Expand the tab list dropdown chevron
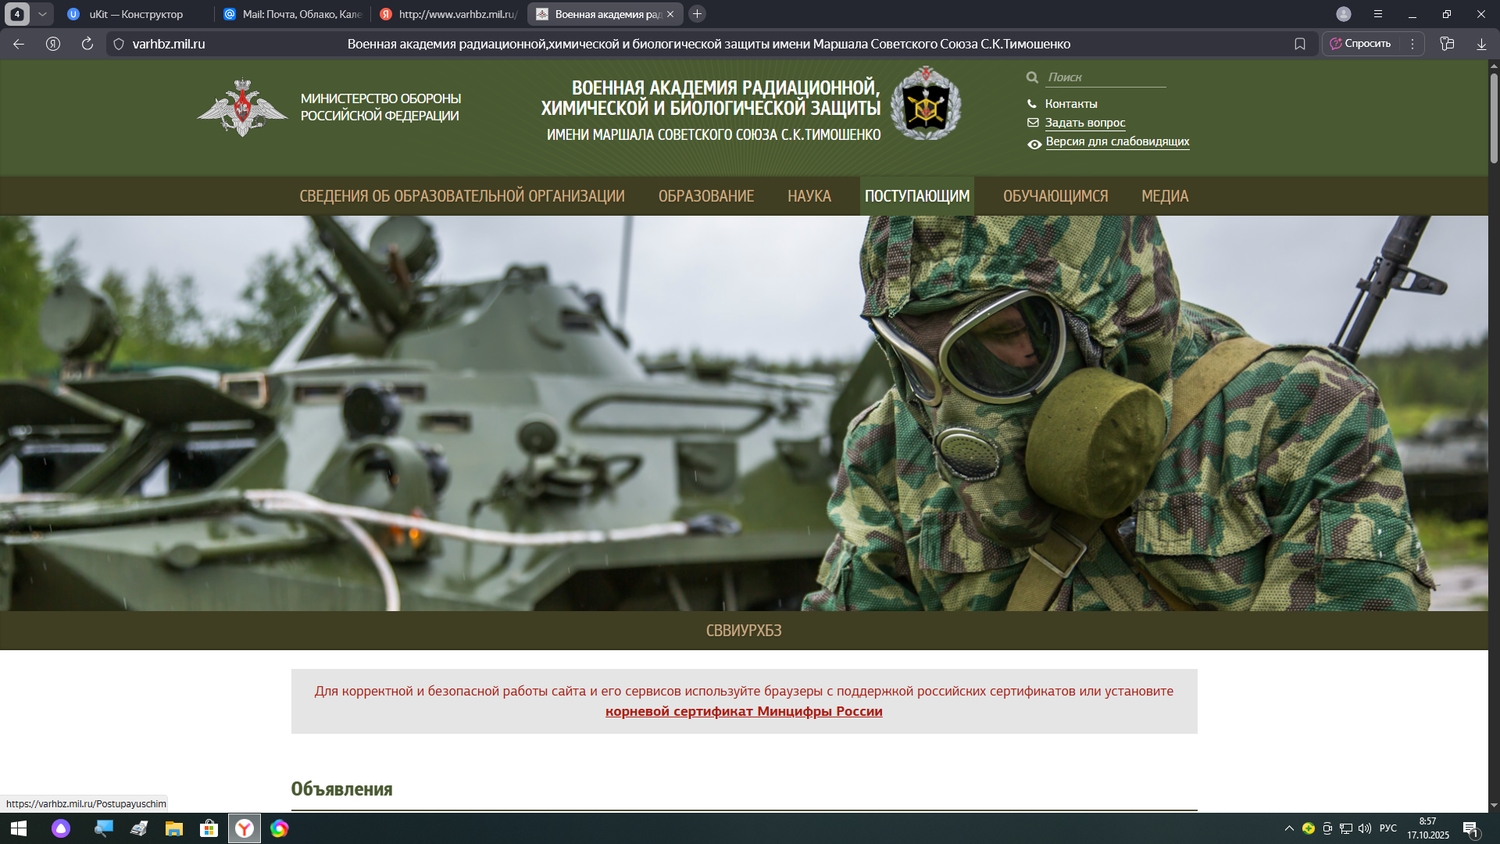 pos(42,14)
